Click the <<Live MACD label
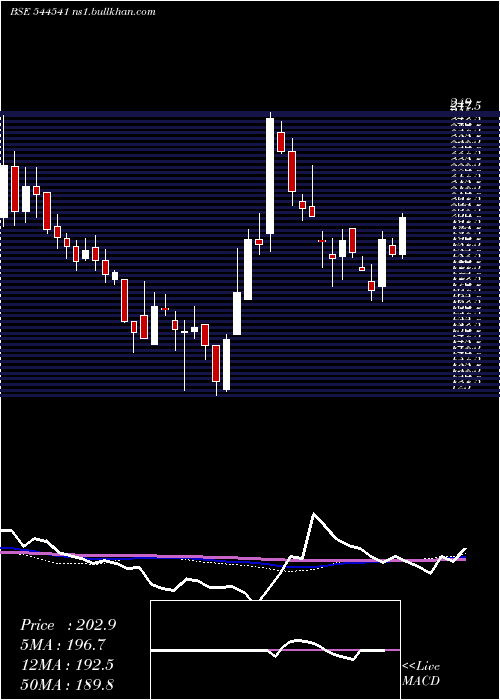500x700 pixels. click(421, 673)
